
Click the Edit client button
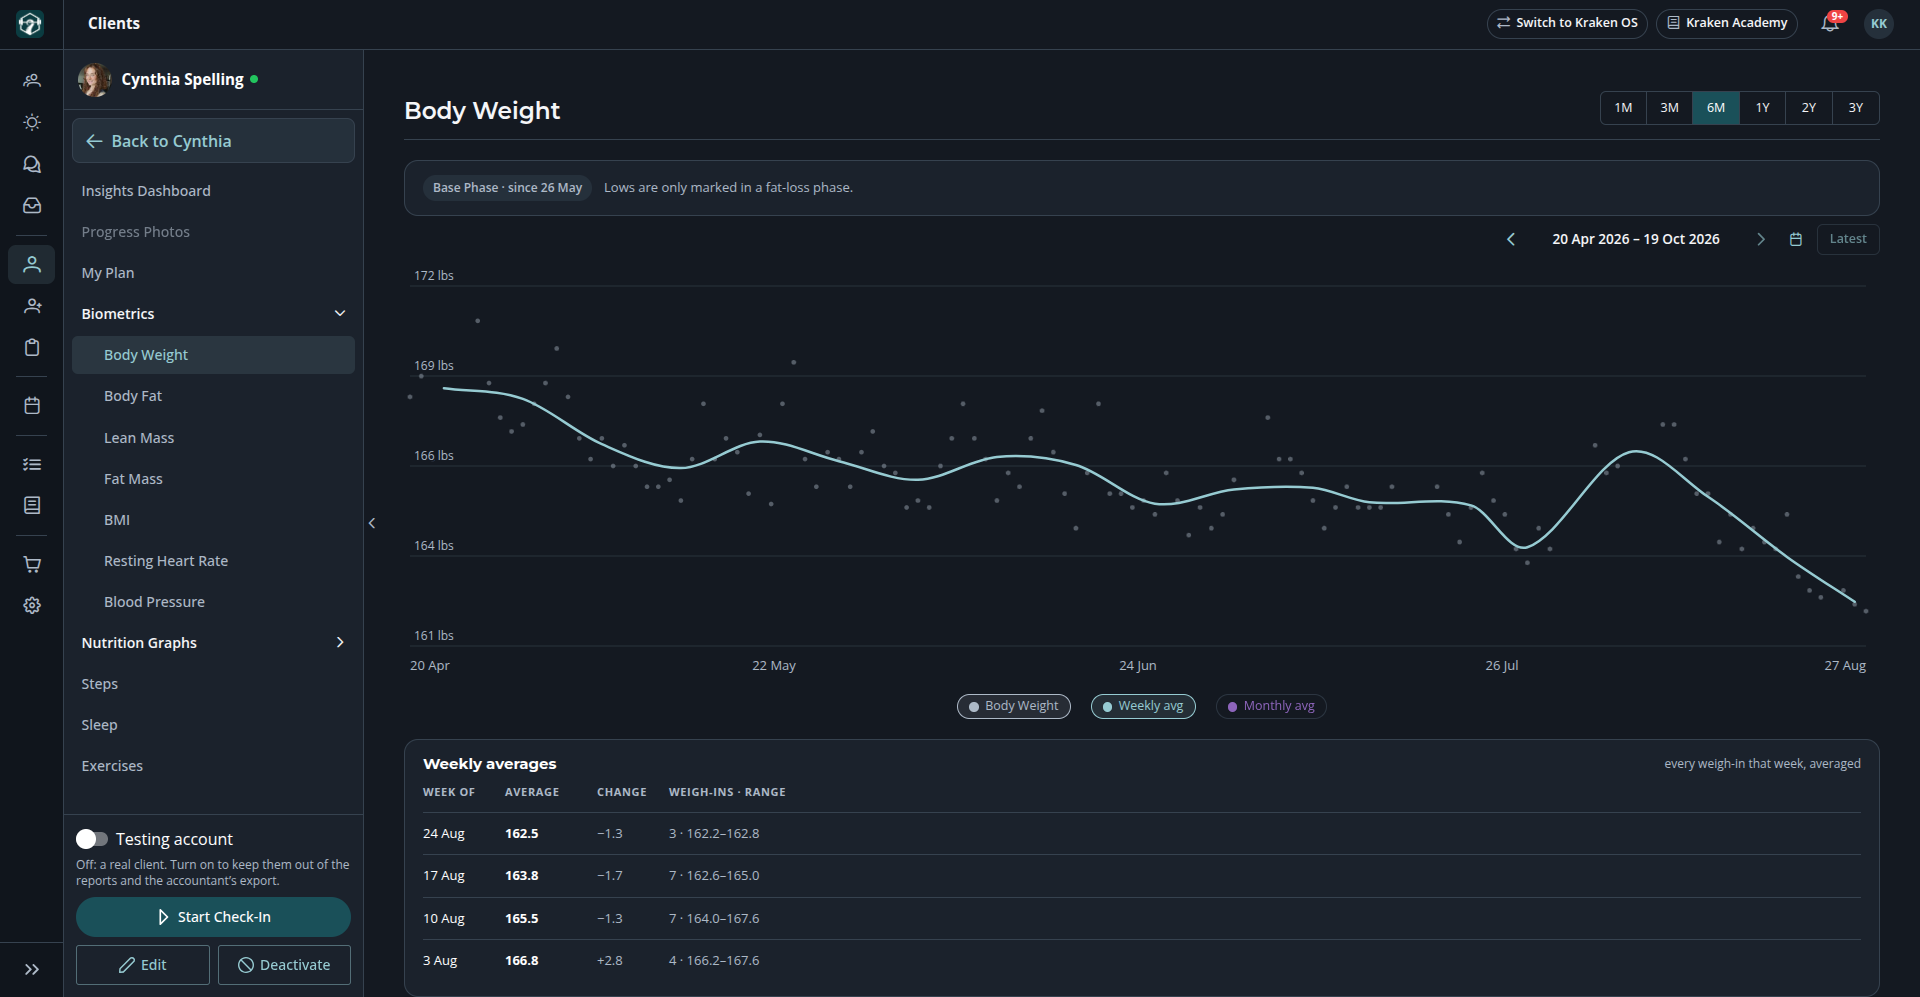(x=143, y=965)
